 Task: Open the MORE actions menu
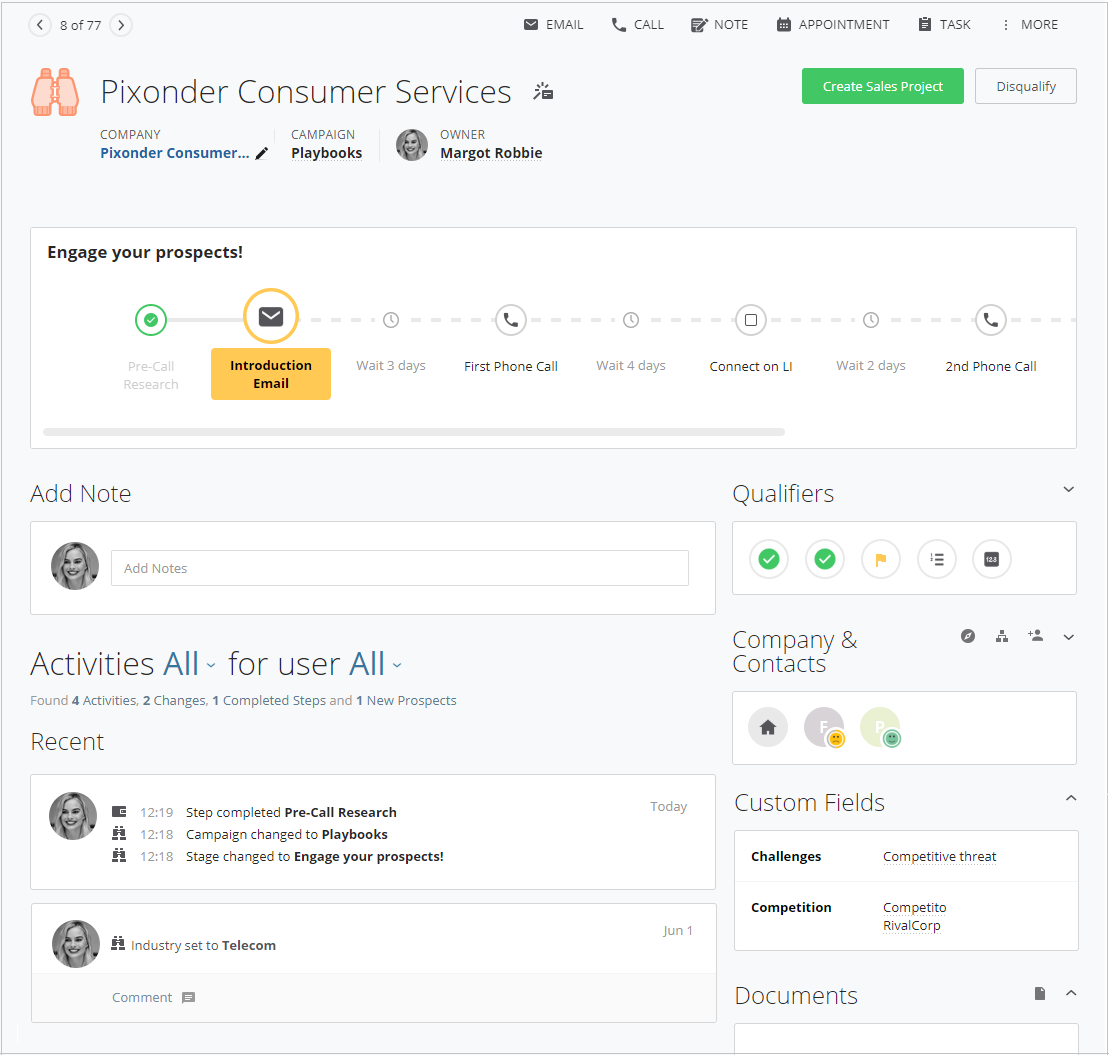(1029, 25)
